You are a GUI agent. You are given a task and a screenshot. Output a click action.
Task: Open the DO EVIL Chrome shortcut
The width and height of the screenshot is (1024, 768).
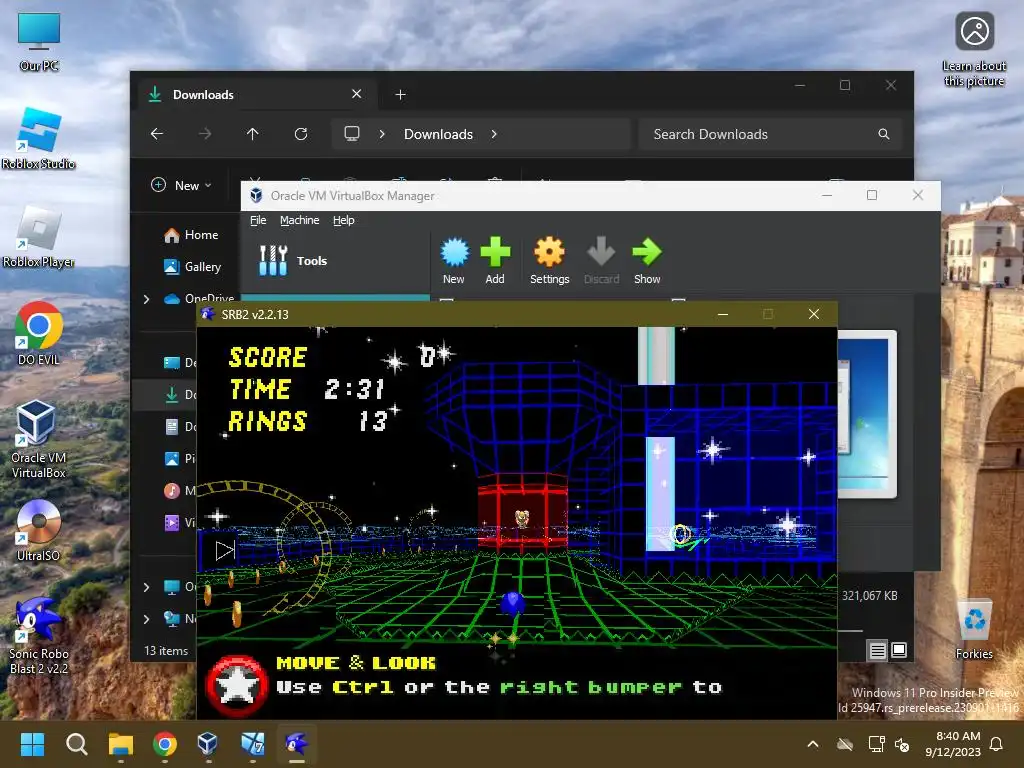tap(39, 334)
